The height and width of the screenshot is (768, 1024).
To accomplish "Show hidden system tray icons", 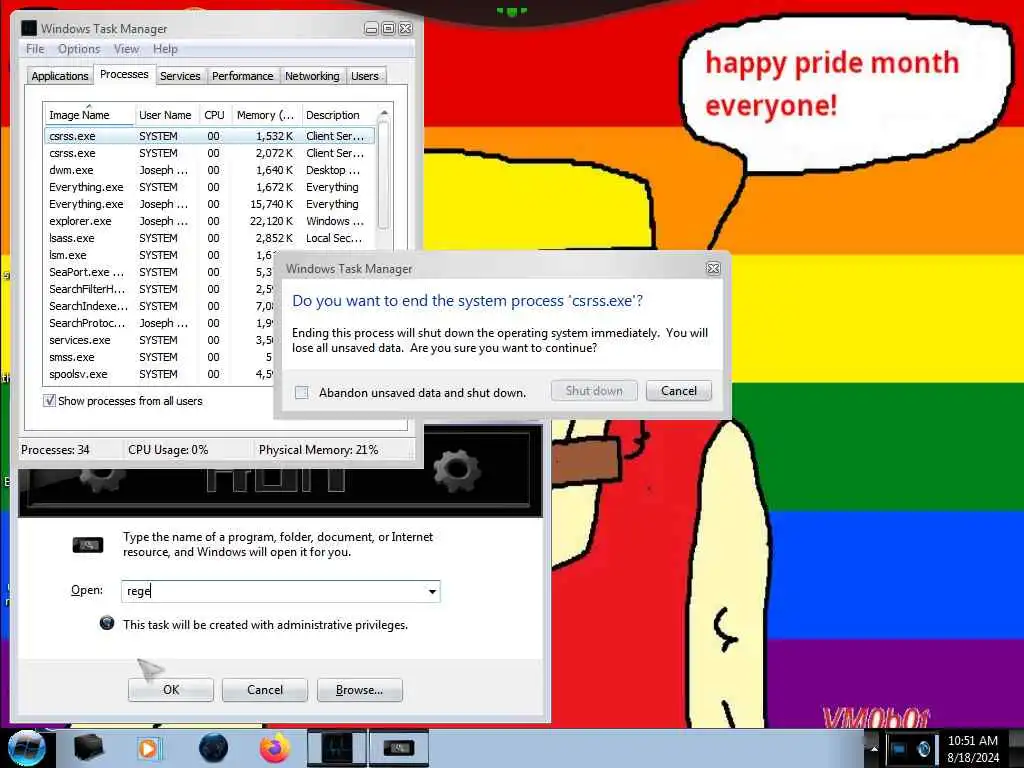I will click(874, 749).
